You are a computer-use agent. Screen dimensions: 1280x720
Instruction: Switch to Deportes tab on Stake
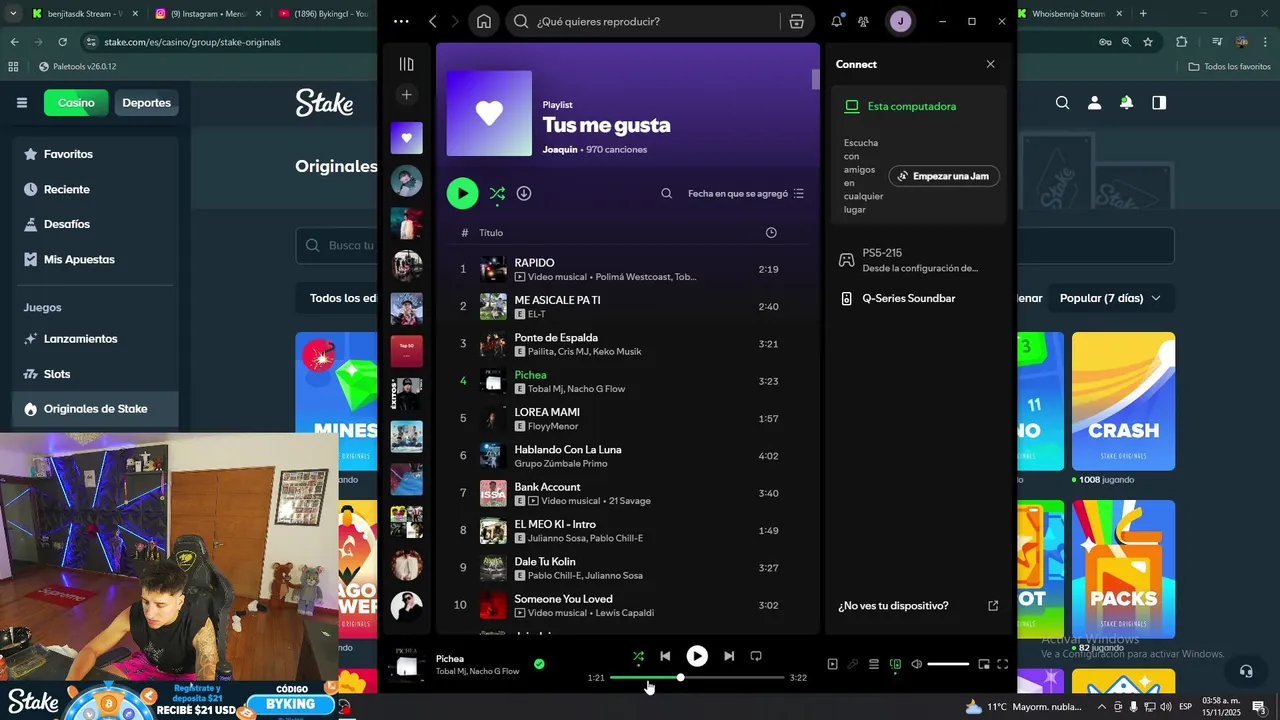click(147, 103)
